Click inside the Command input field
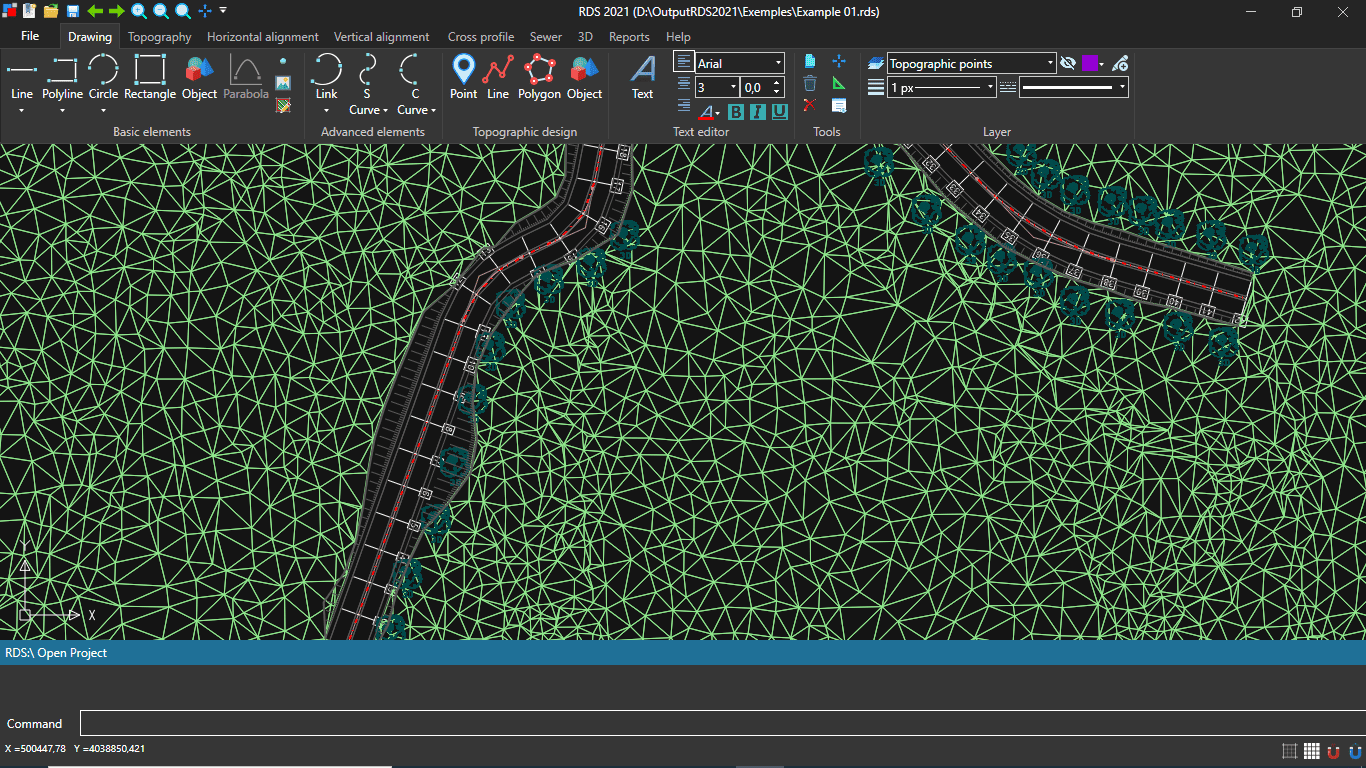 tap(400, 723)
